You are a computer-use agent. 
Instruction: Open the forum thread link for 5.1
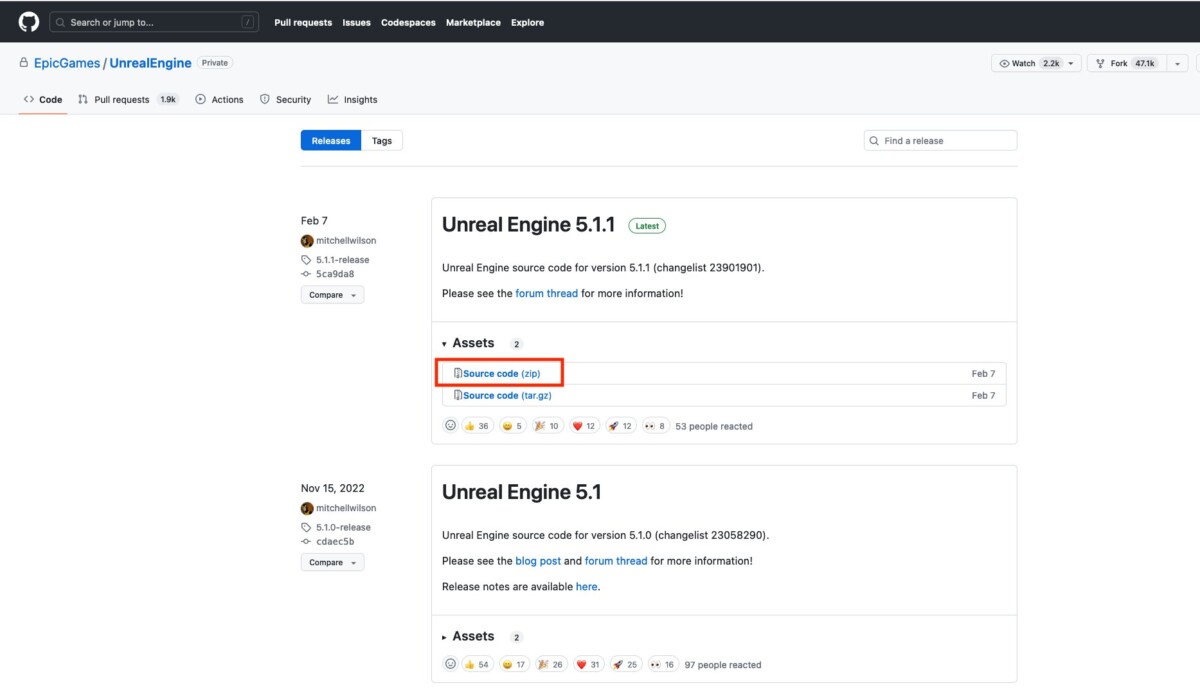[616, 561]
